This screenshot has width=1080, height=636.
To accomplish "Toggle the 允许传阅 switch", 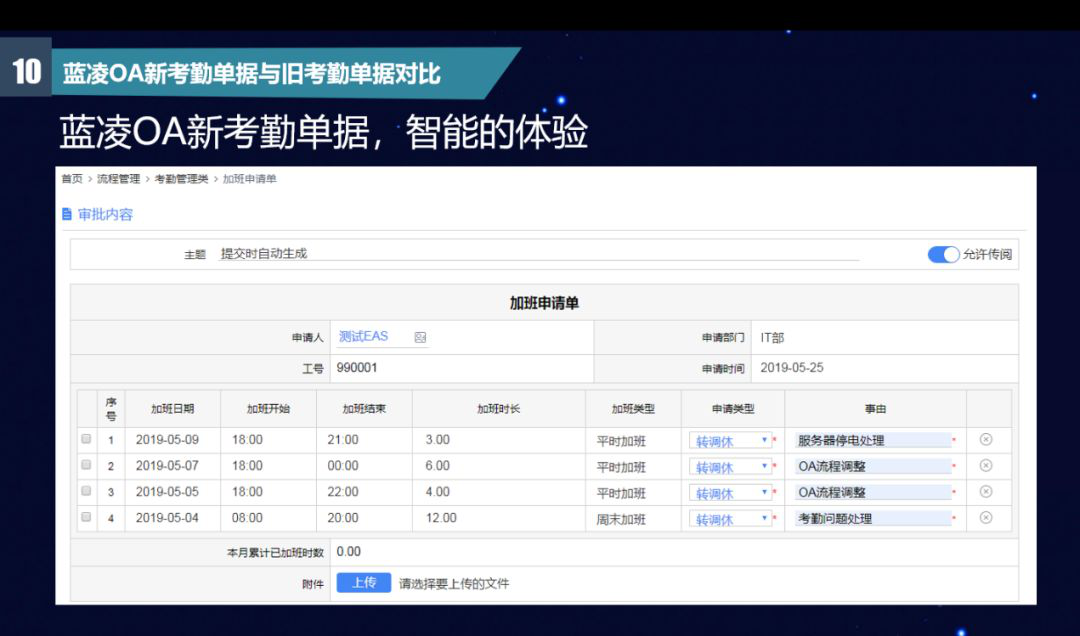I will [x=943, y=254].
